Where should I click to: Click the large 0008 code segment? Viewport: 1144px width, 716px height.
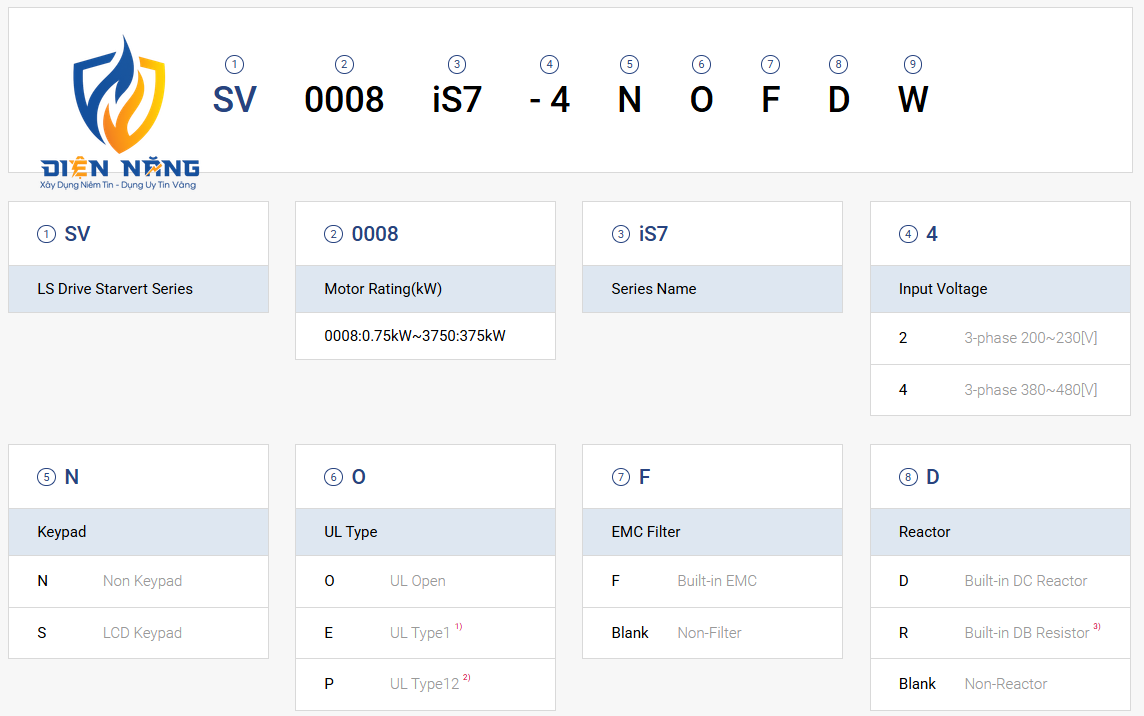(344, 99)
